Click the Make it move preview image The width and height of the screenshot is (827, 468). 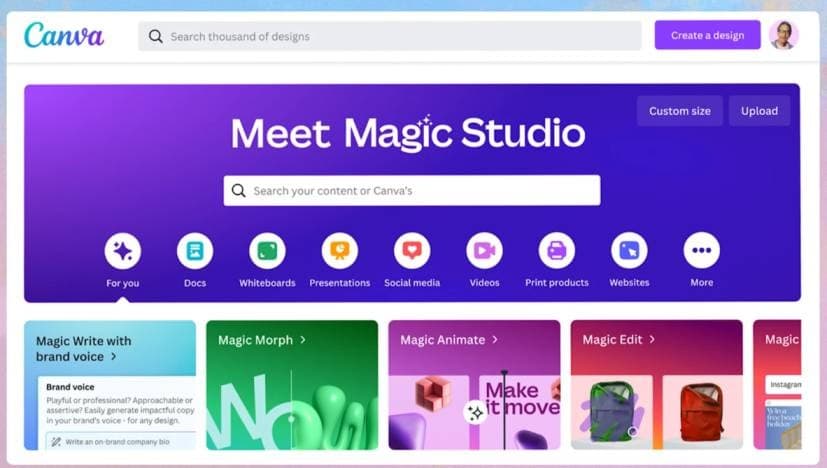click(x=520, y=412)
